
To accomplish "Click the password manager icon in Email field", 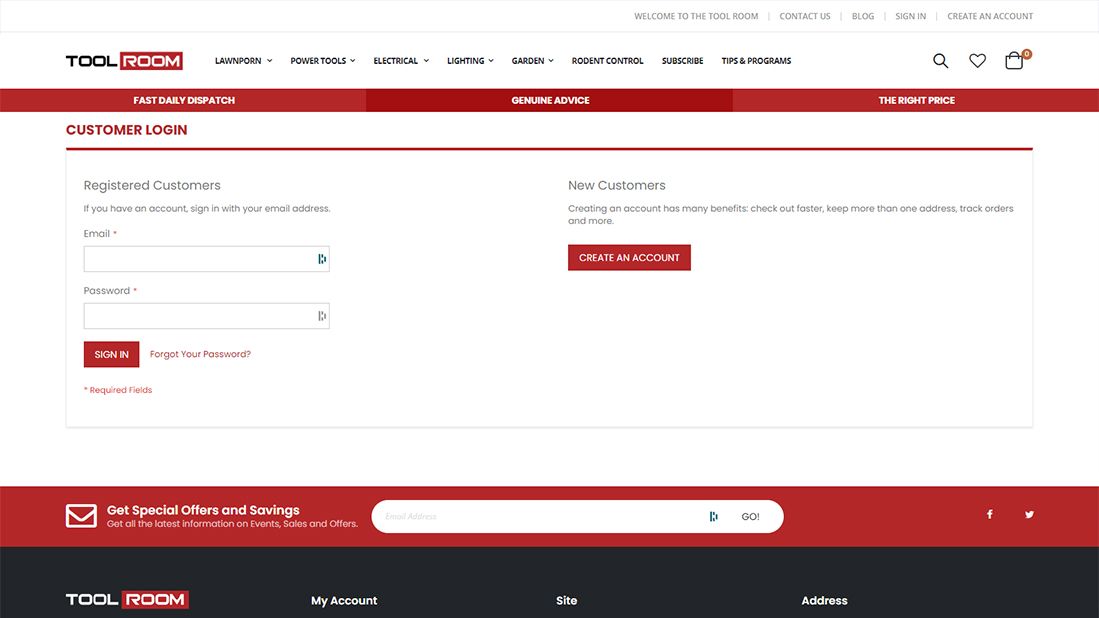I will 322,259.
